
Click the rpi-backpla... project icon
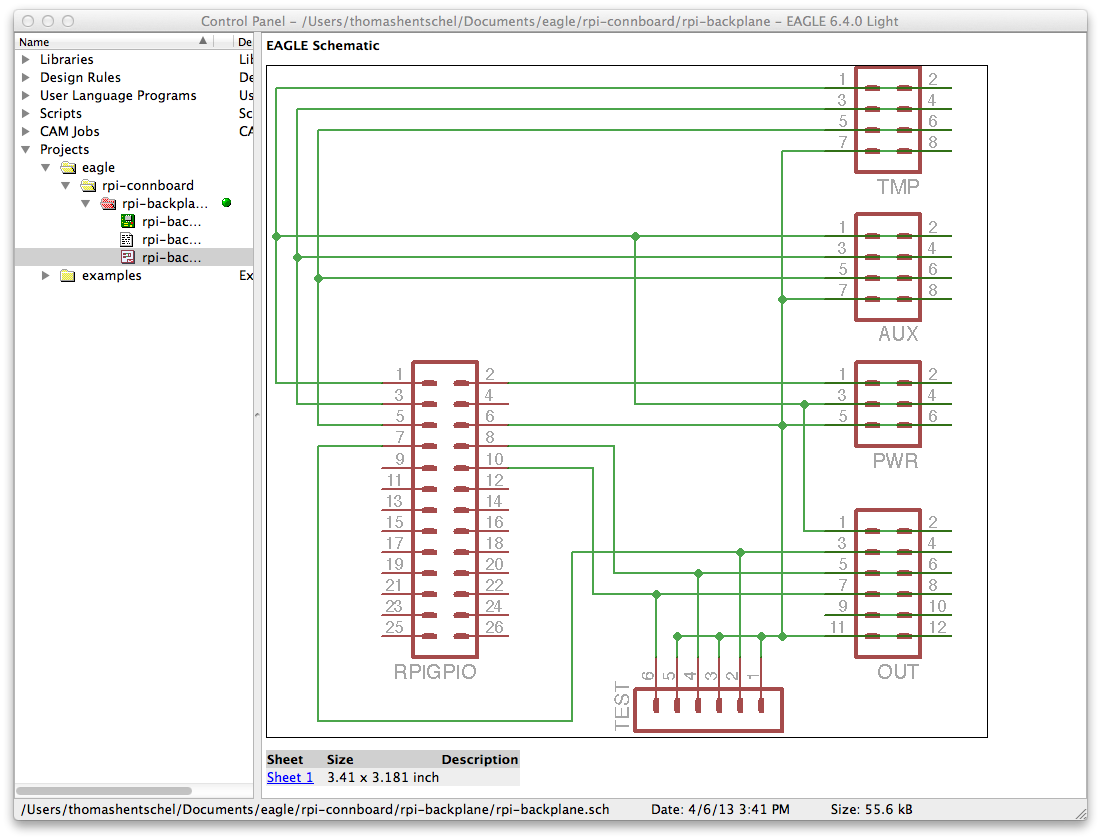point(108,204)
